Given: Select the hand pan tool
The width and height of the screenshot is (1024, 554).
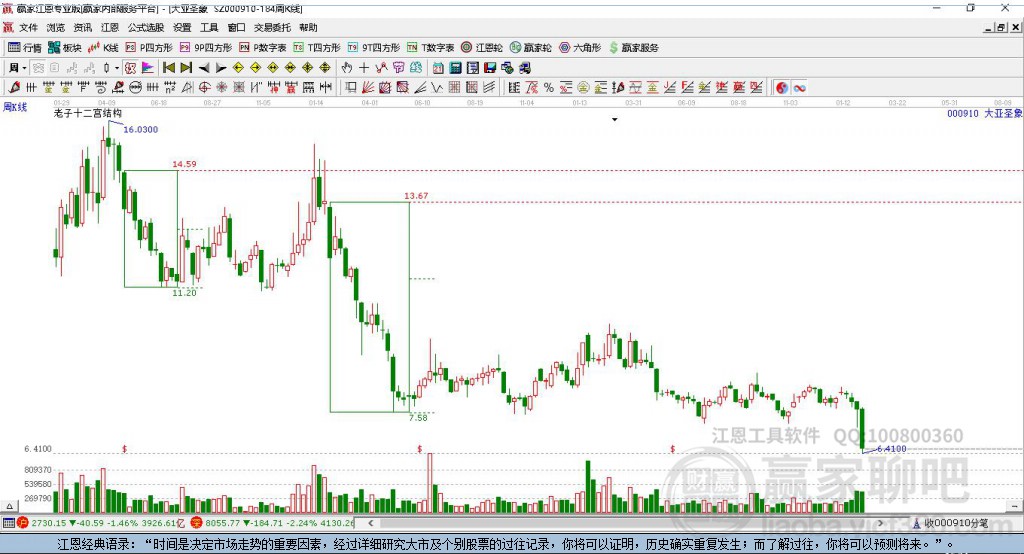Looking at the screenshot, I should click(x=346, y=68).
